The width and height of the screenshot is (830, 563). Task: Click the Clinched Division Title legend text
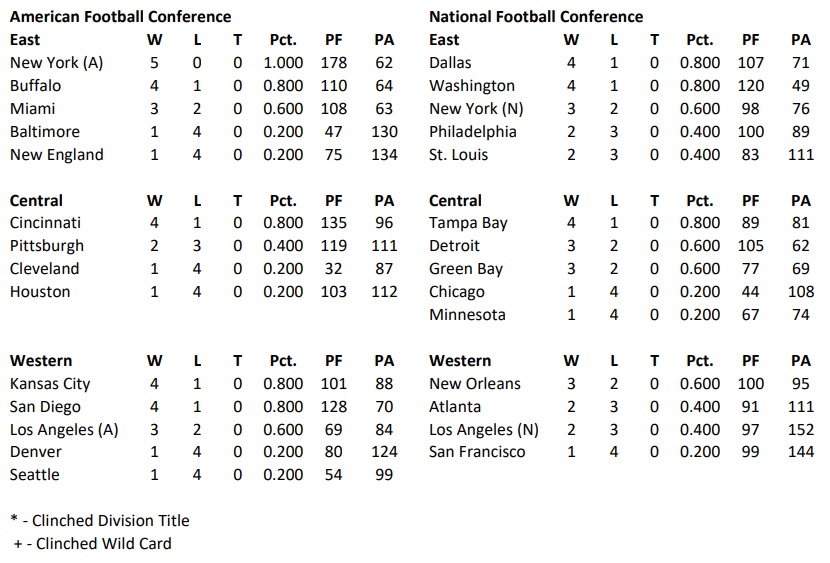[99, 521]
